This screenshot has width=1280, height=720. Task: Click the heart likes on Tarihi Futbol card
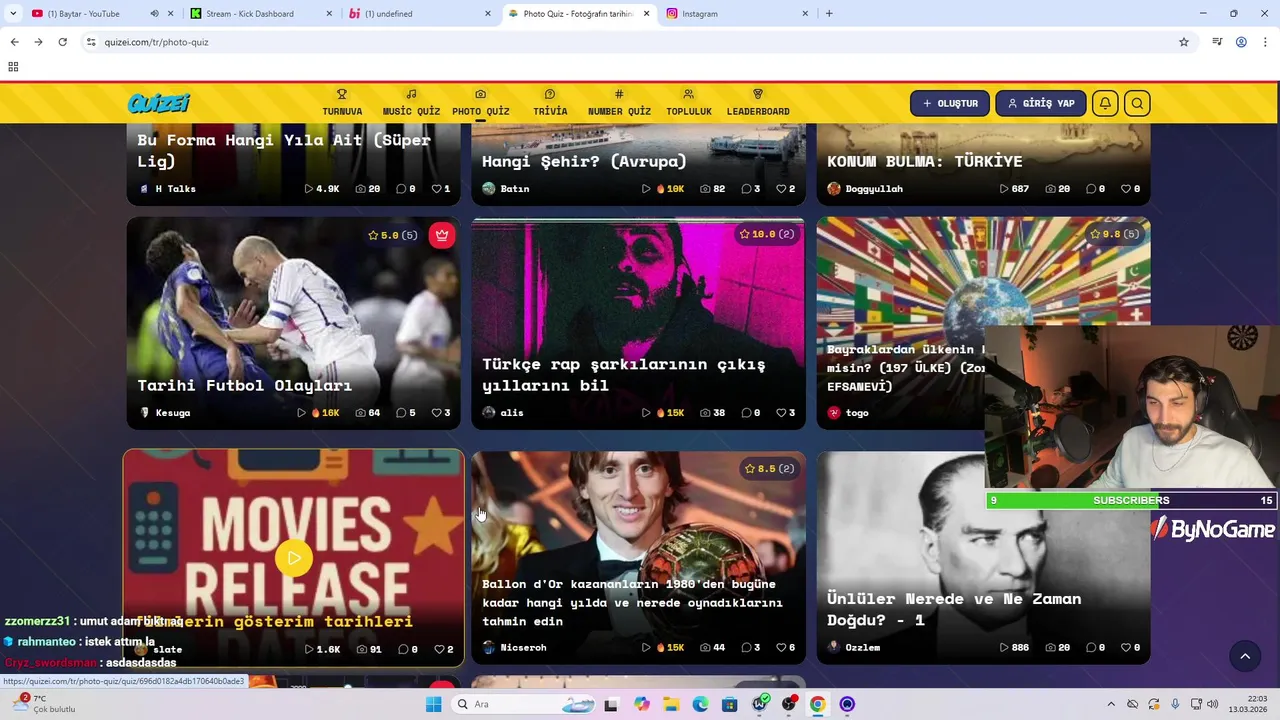pyautogui.click(x=441, y=412)
